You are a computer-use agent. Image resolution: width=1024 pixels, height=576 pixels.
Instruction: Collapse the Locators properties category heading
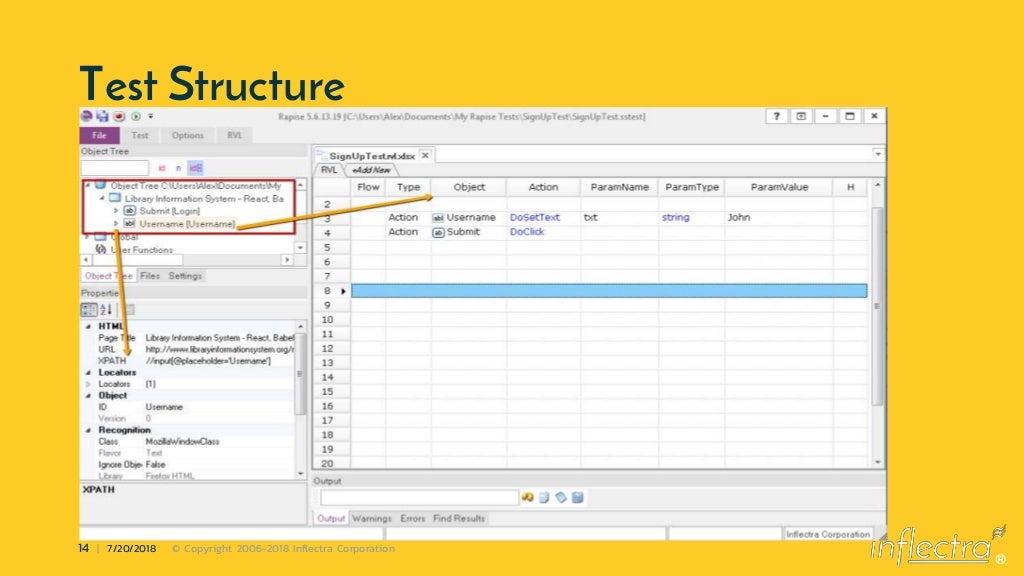click(88, 372)
